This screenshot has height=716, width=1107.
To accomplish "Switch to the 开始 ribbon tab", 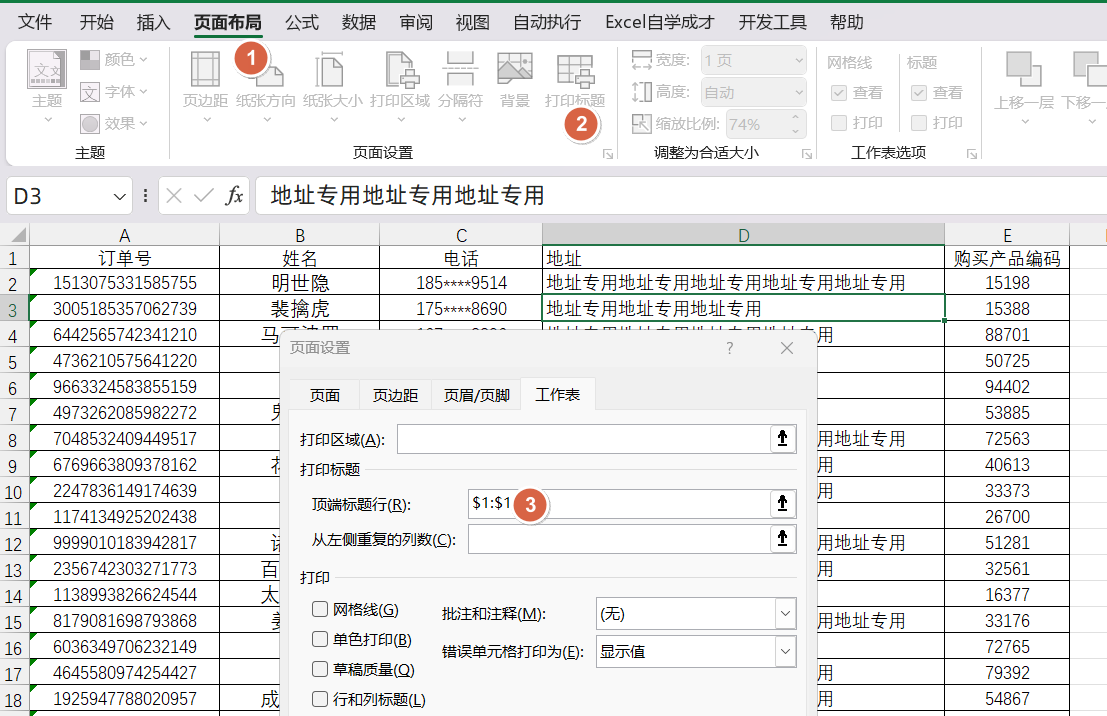I will tap(97, 23).
